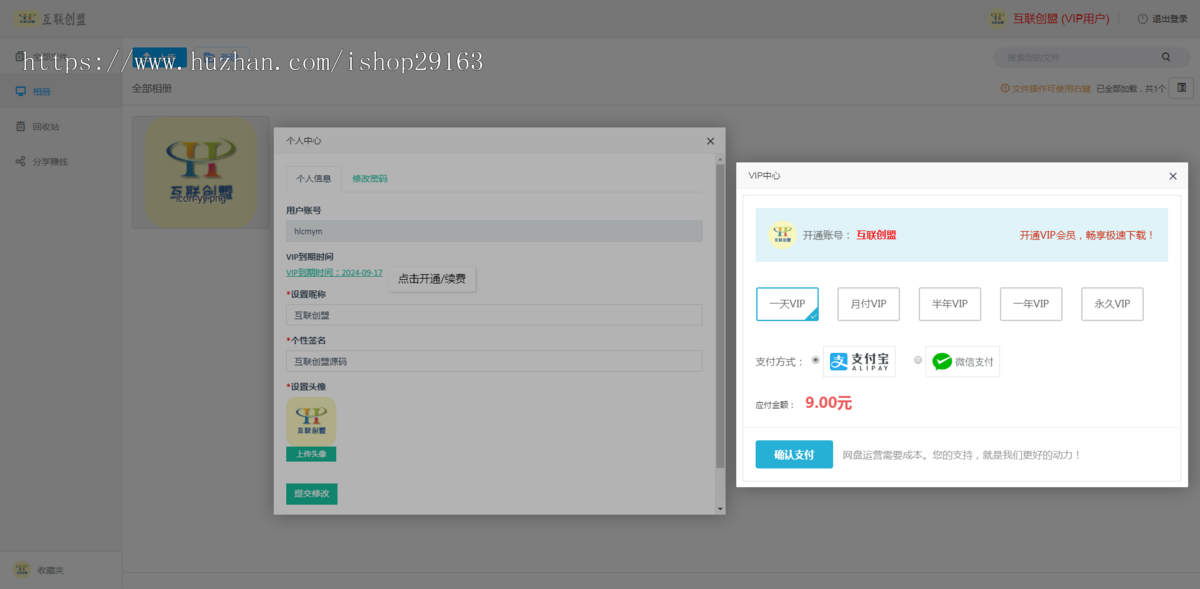Viewport: 1200px width, 589px height.
Task: Click the WeChat Pay logo in VIP中心
Action: click(963, 361)
